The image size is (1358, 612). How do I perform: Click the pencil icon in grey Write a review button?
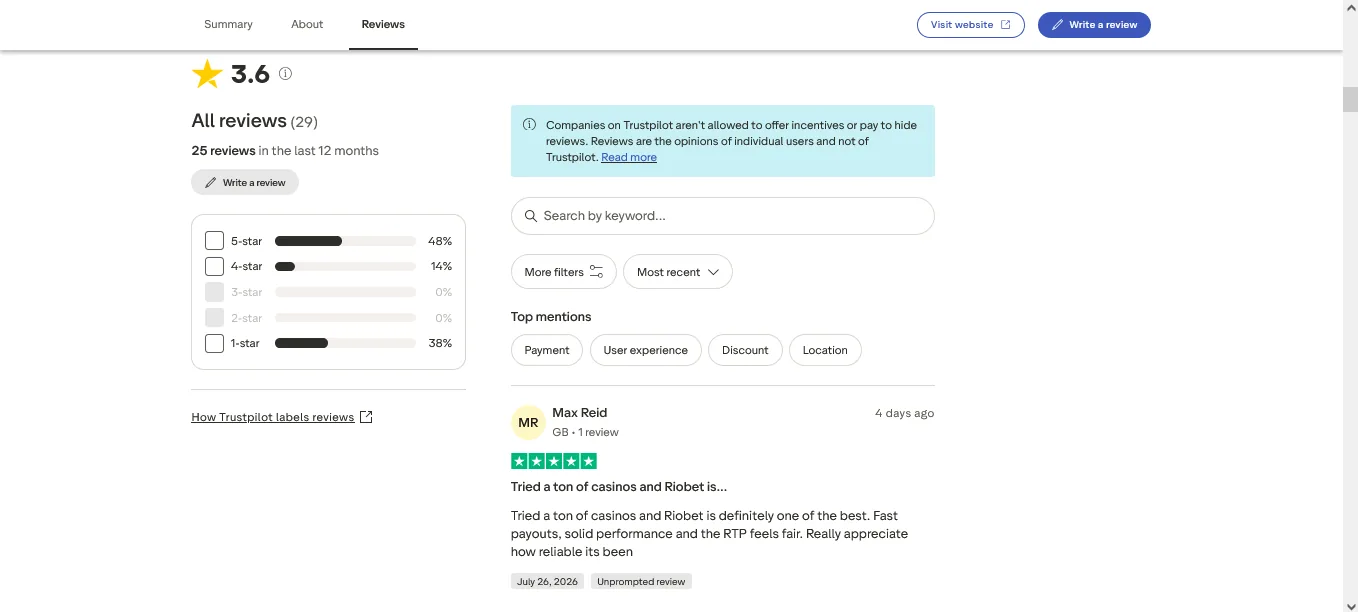[210, 183]
